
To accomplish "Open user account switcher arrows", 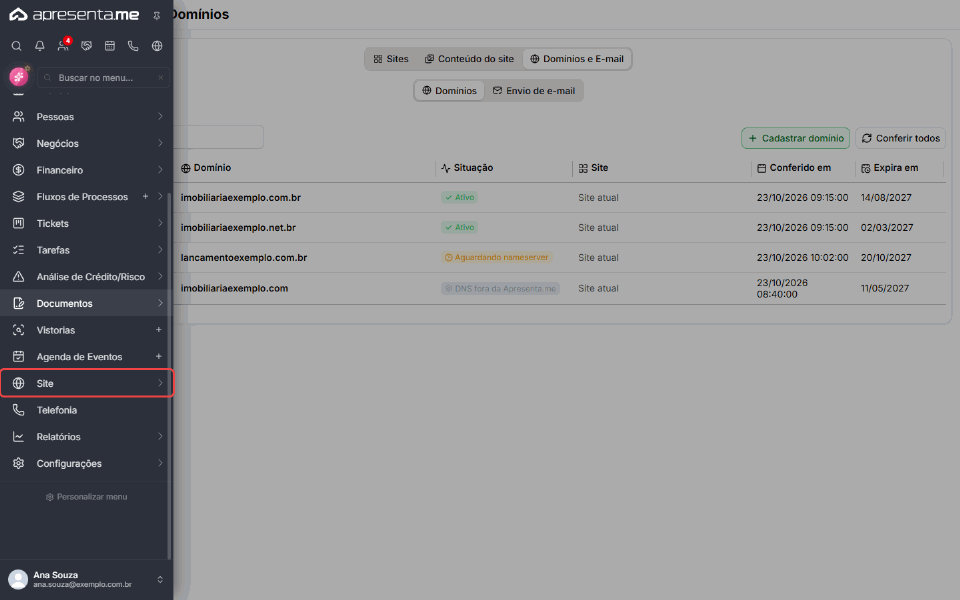I will click(160, 579).
